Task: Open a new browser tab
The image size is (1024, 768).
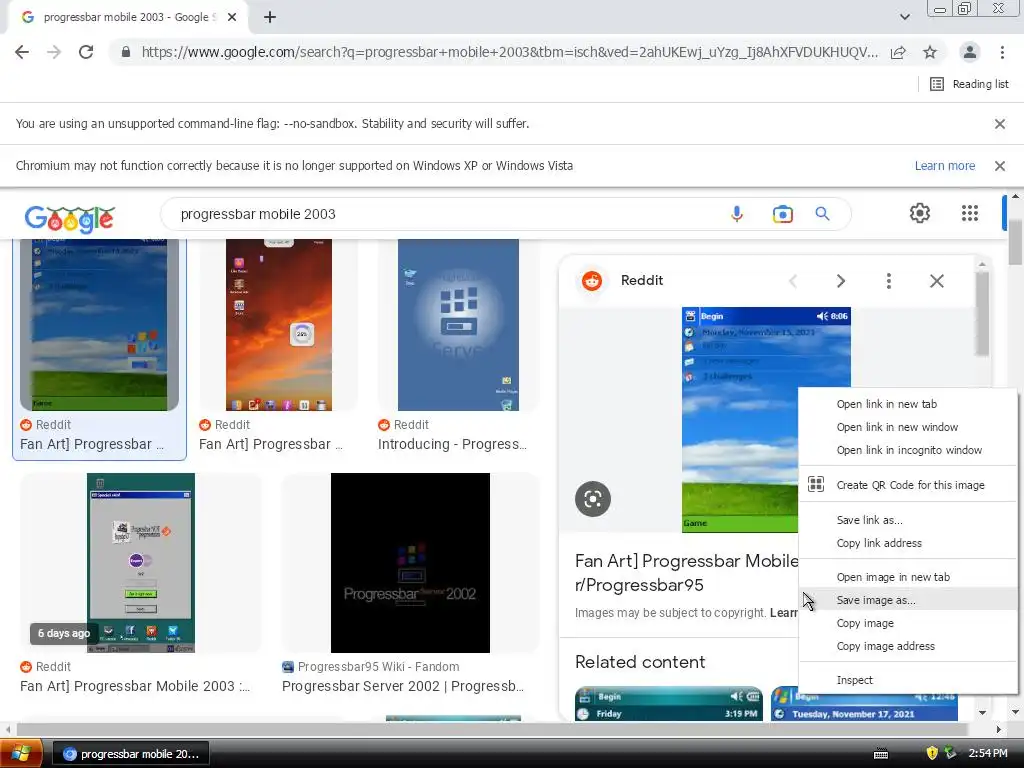Action: coord(270,17)
